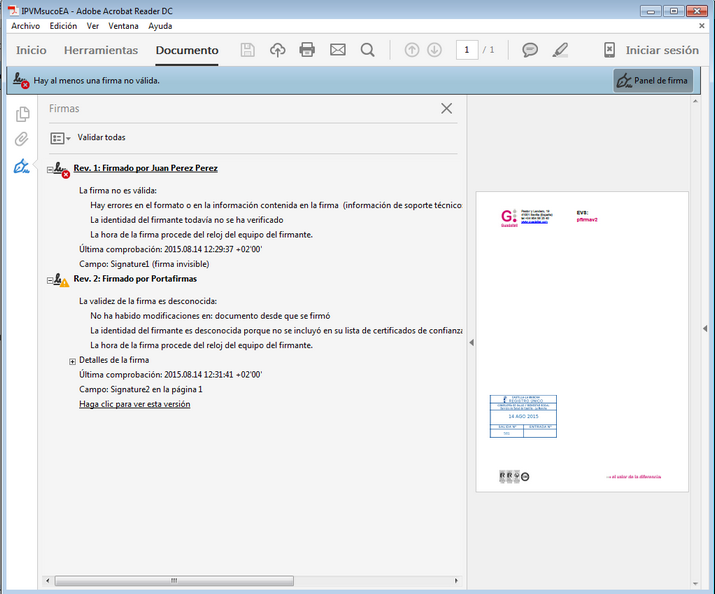Click the Save file icon
Screen dimensions: 715x594
click(x=248, y=50)
